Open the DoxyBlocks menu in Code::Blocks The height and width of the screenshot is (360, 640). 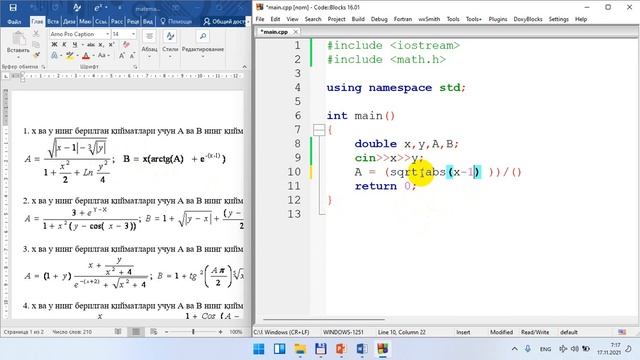point(528,19)
